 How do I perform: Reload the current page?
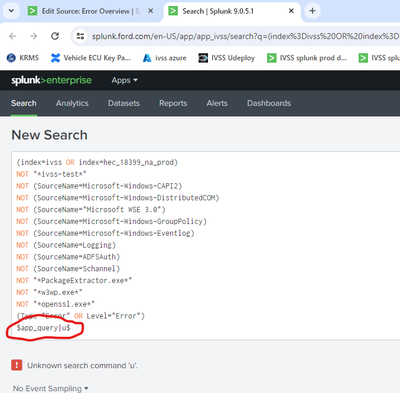(x=55, y=36)
